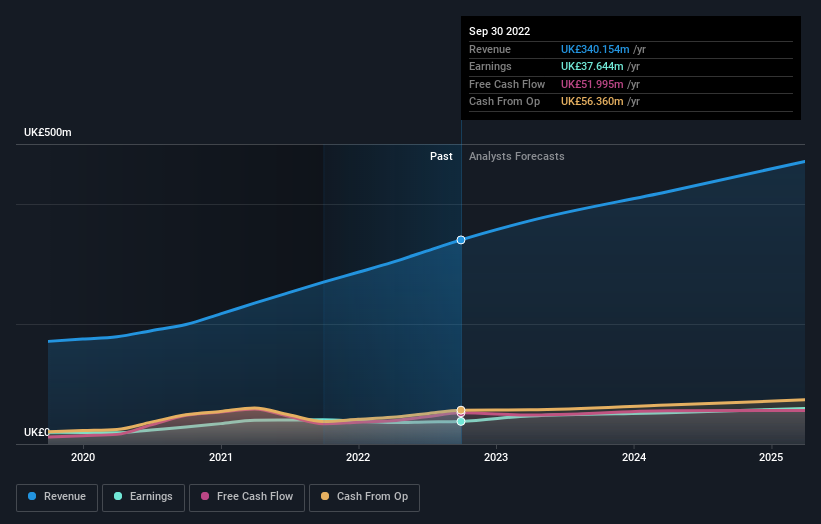821x524 pixels.
Task: Click the Sep 30 2022 tooltip date
Action: pyautogui.click(x=500, y=31)
